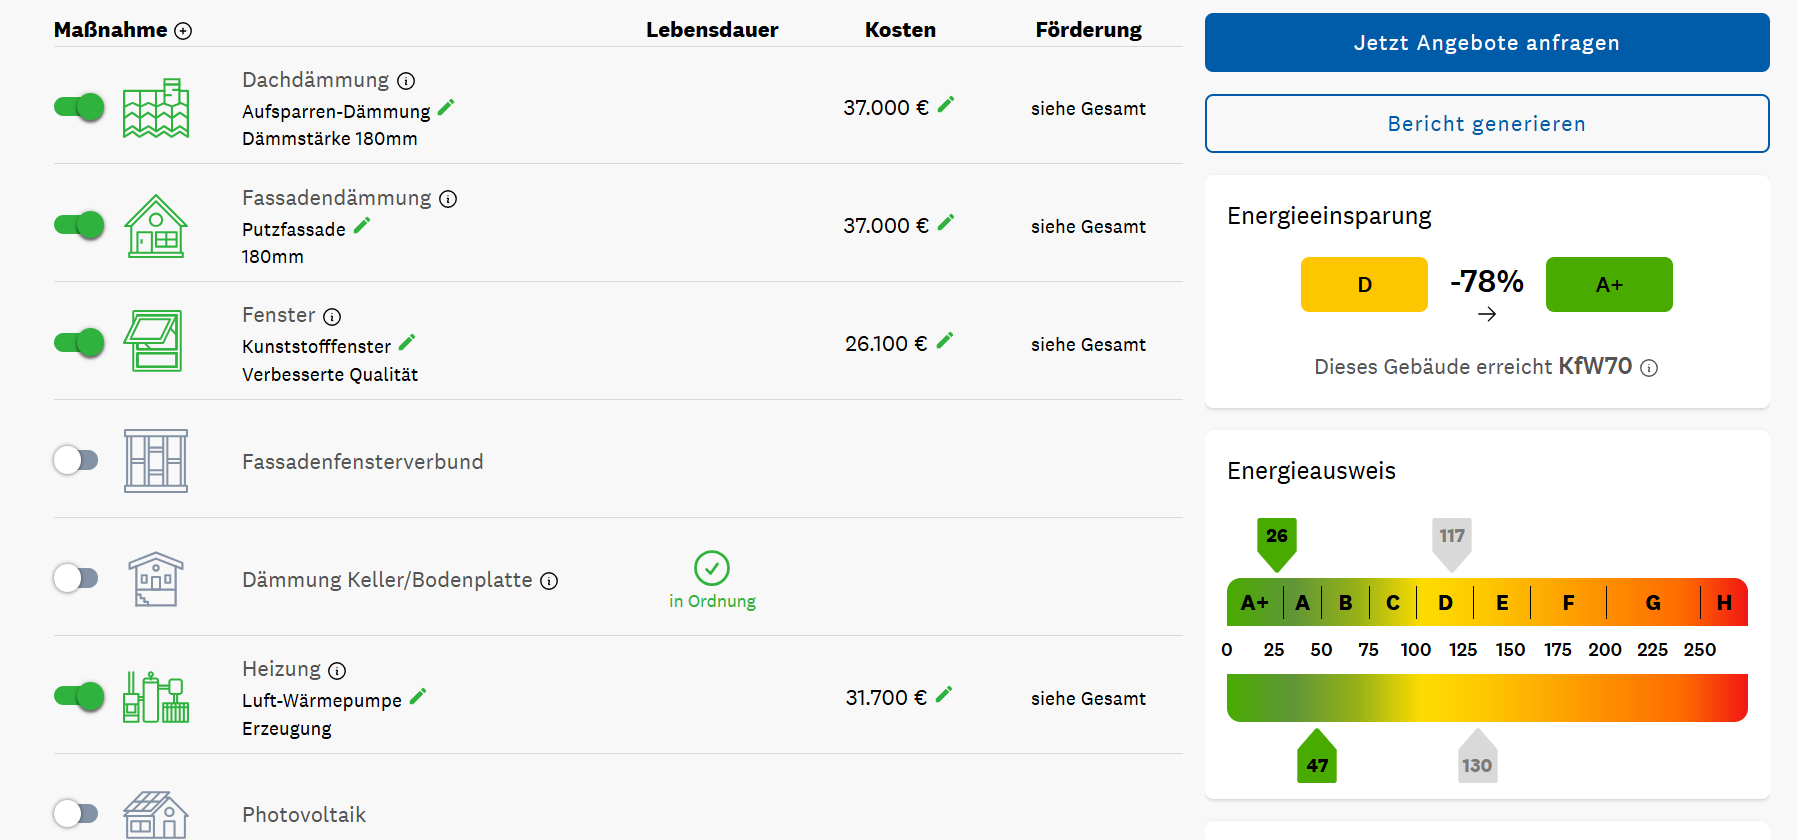Show info for Fassadendämmung
Viewport: 1797px width, 840px height.
448,199
